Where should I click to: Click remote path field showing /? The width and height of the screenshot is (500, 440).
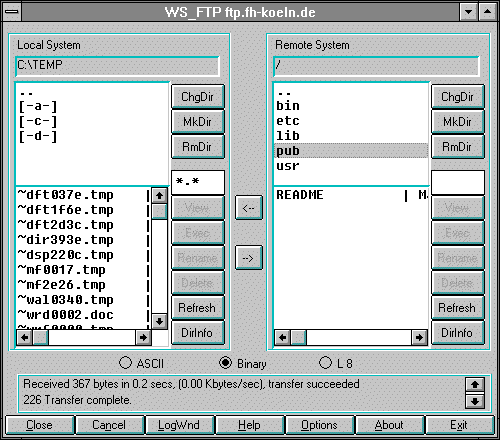pos(376,66)
